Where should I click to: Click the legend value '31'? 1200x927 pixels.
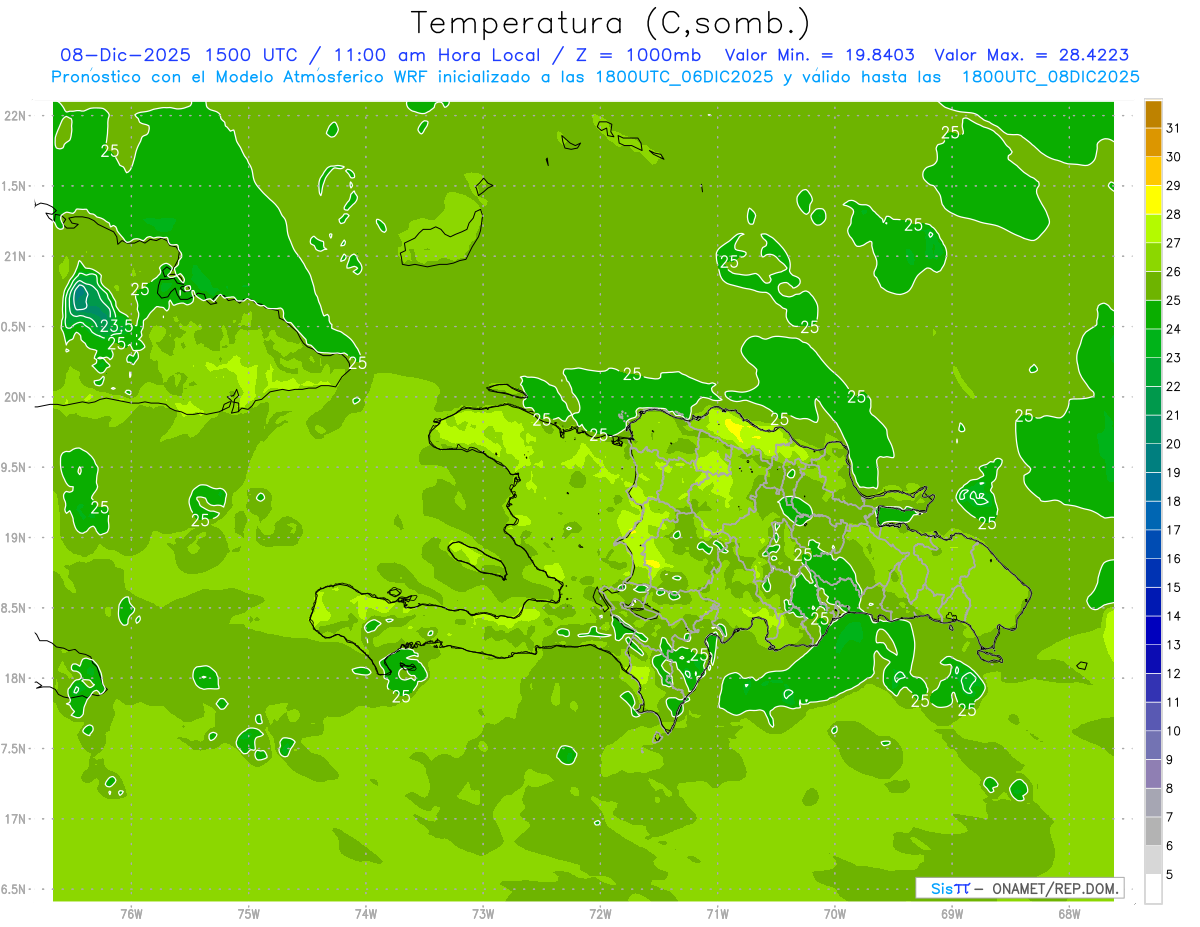point(1173,128)
